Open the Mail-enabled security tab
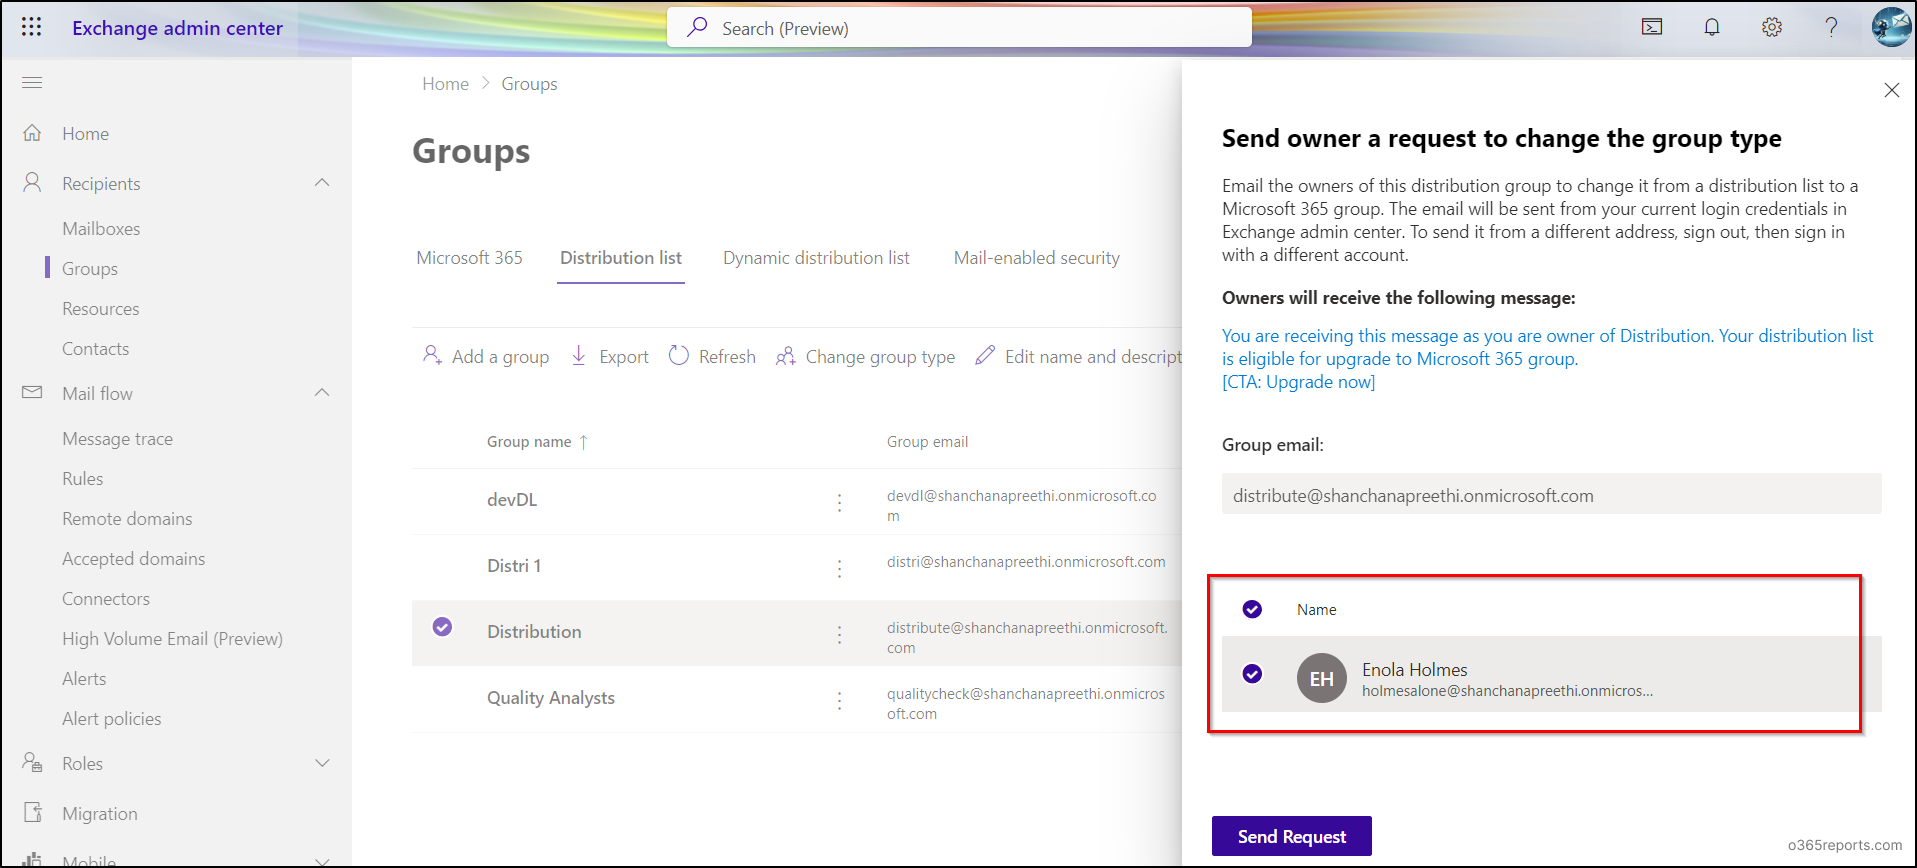The height and width of the screenshot is (868, 1917). click(1036, 258)
